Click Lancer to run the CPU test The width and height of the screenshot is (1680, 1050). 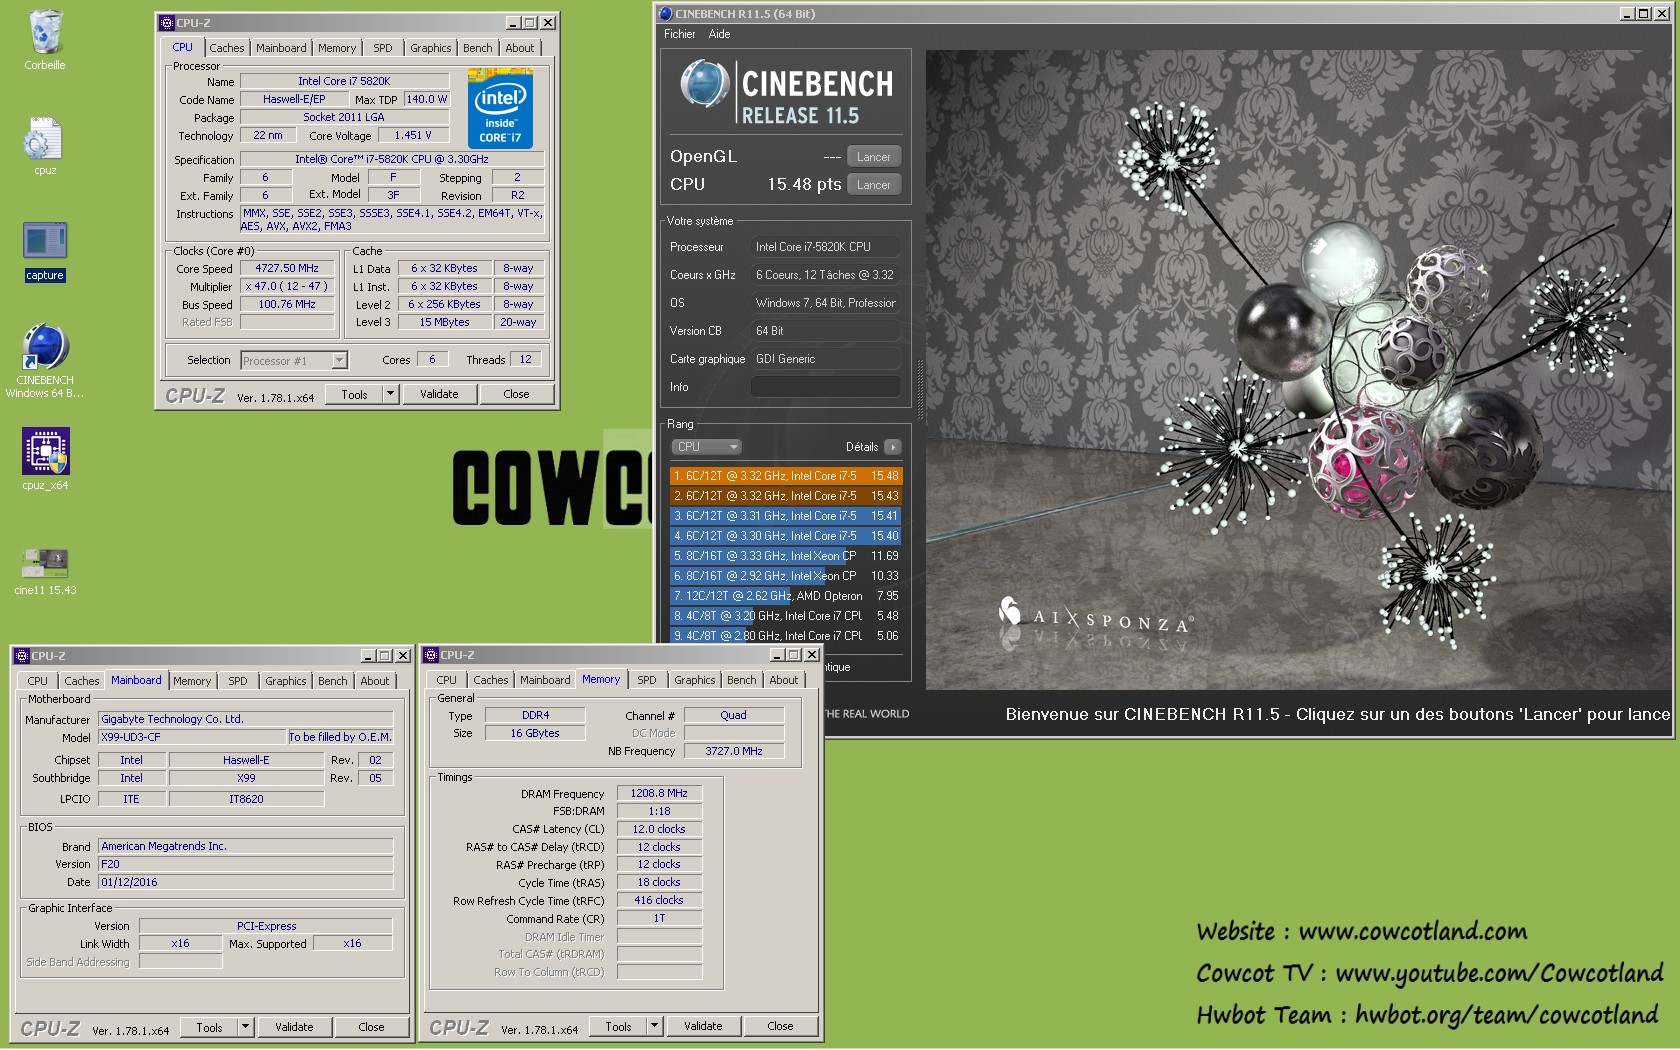[874, 185]
